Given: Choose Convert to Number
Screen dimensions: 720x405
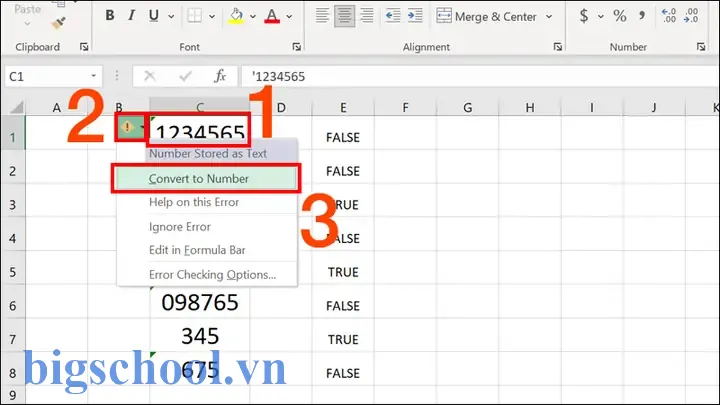Looking at the screenshot, I should (x=206, y=178).
